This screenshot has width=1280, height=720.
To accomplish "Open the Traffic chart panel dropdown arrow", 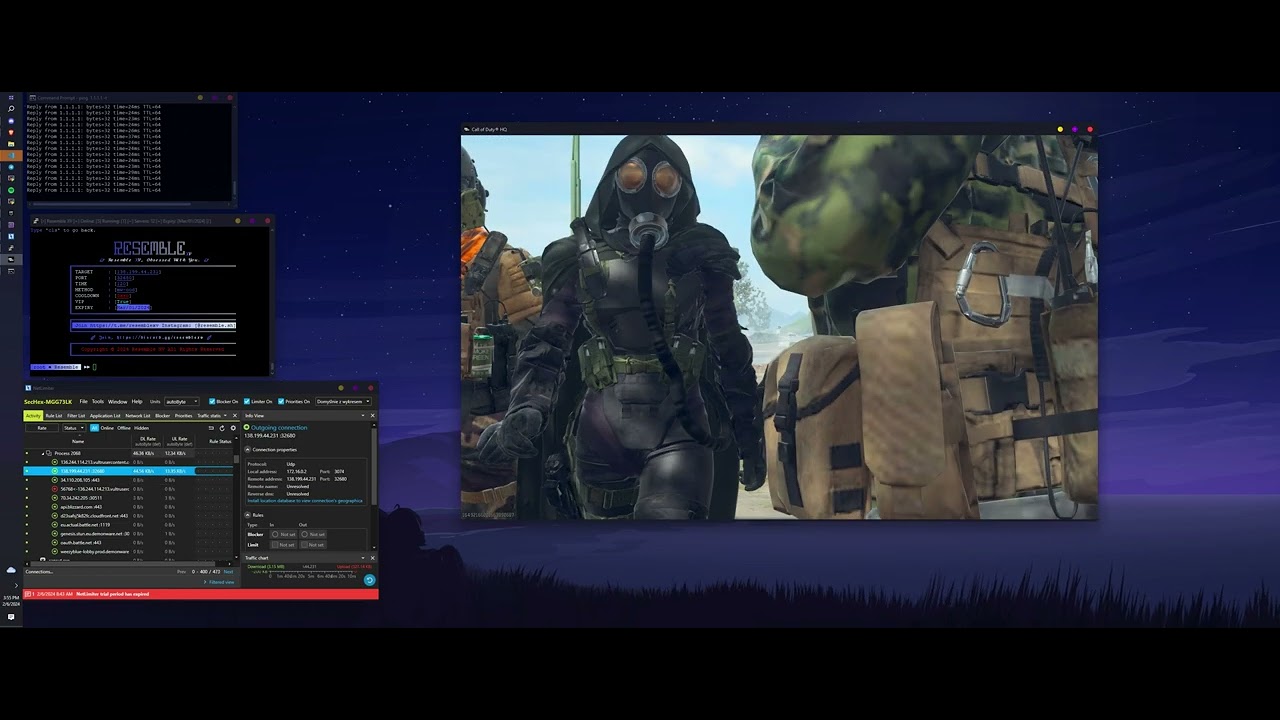I will 363,558.
